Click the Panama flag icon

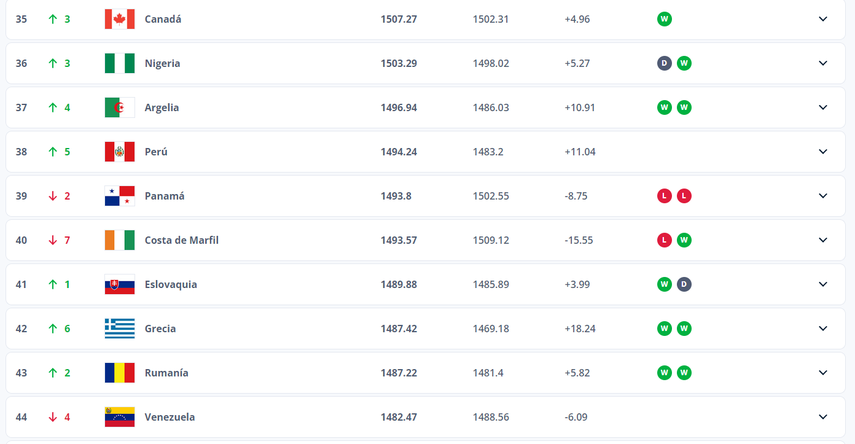[119, 196]
